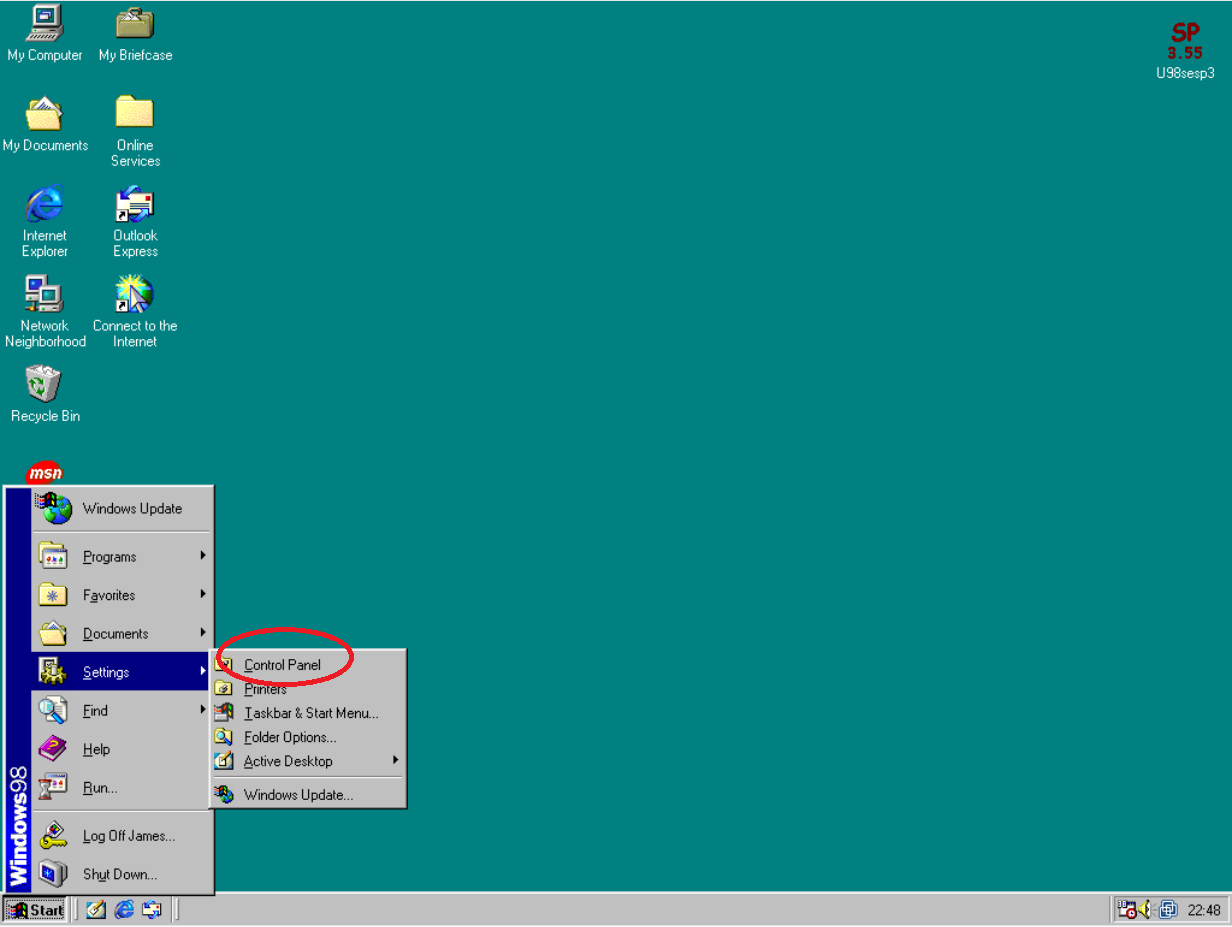The image size is (1232, 927).
Task: Select the Network Neighborhood desktop icon
Action: click(x=44, y=295)
